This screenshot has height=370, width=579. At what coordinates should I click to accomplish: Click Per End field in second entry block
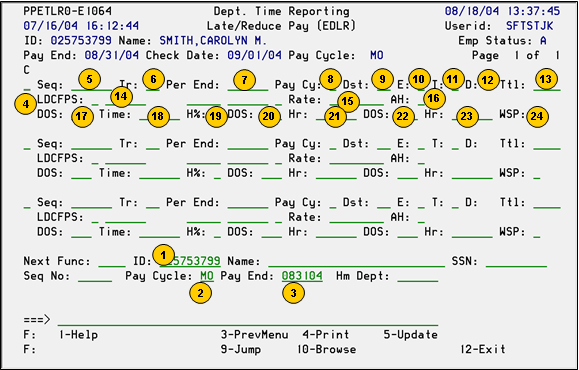tap(248, 144)
